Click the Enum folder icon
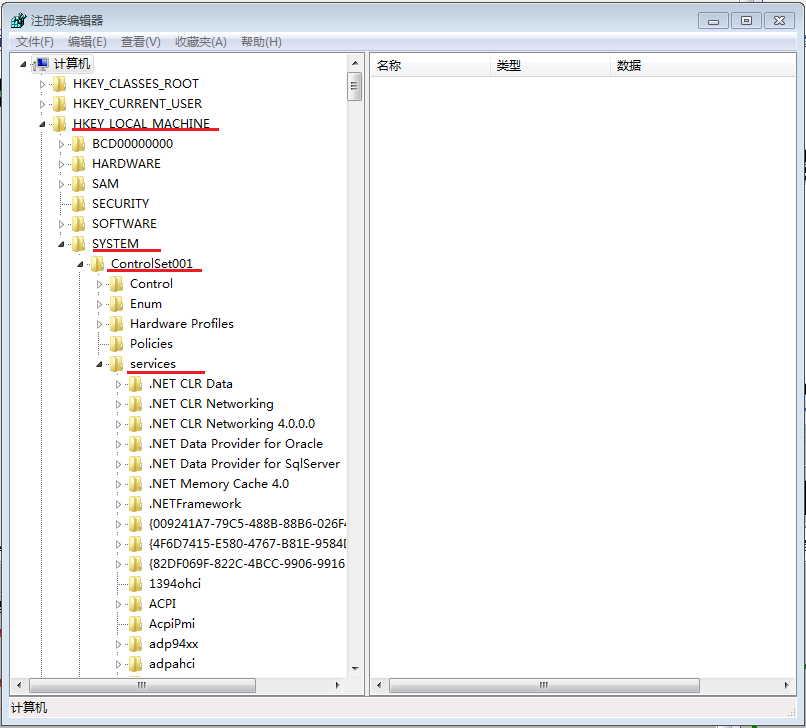The image size is (806, 728). [x=117, y=304]
